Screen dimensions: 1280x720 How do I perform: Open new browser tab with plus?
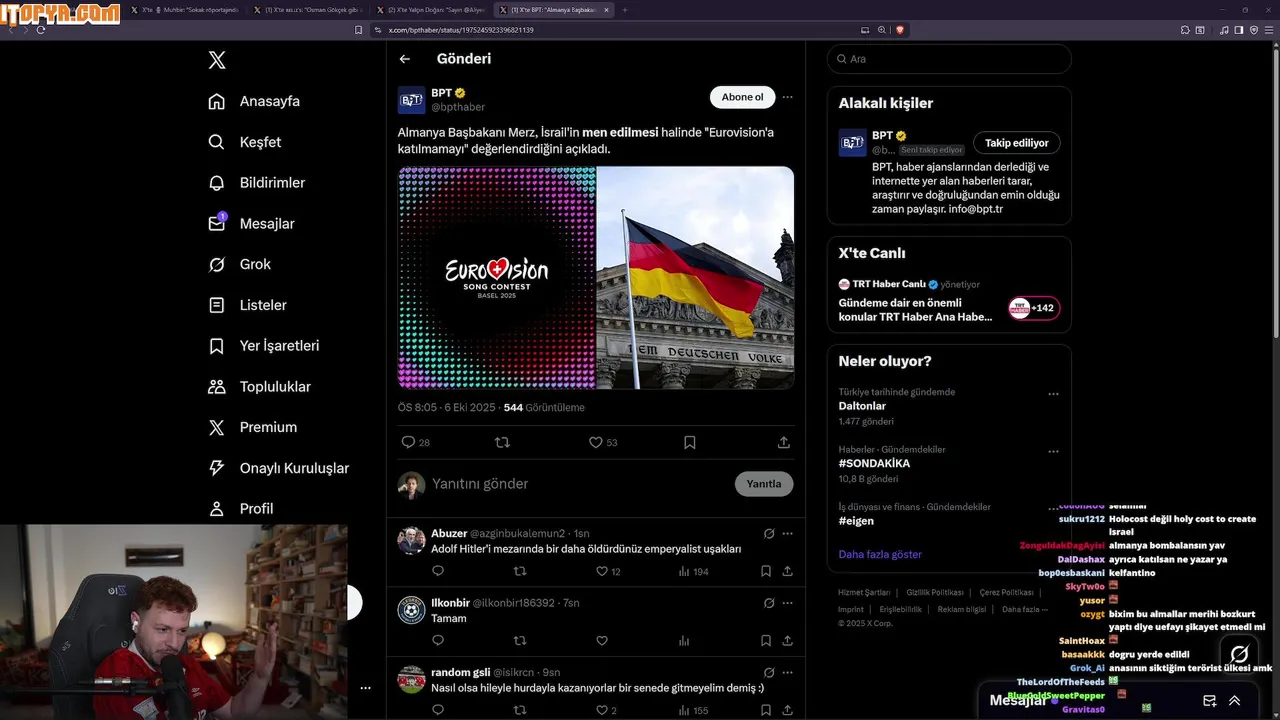coord(625,10)
